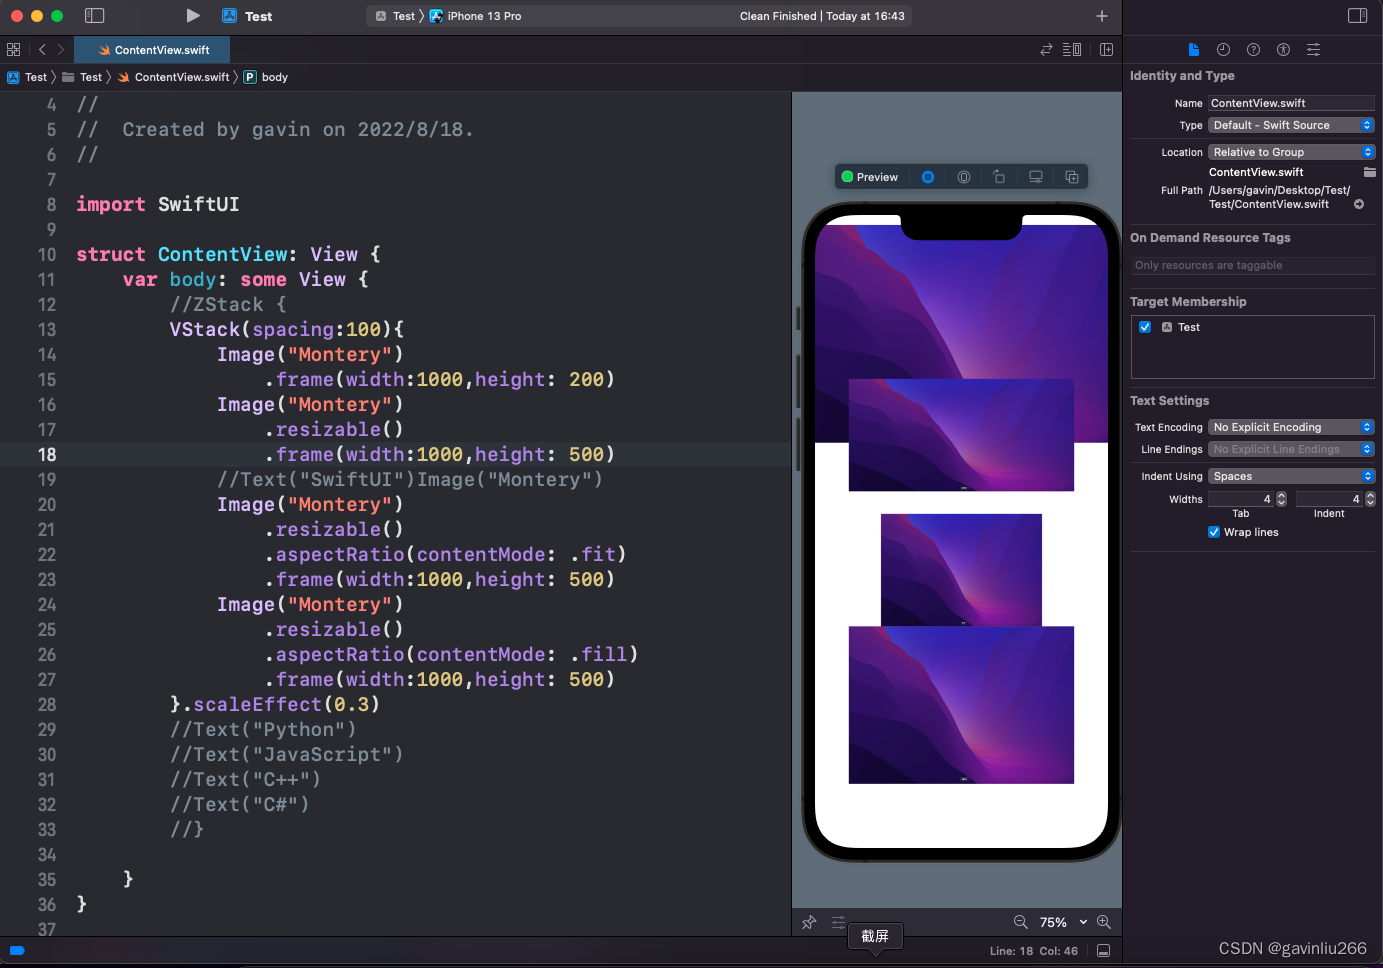Toggle the debug area at bottom

1104,951
